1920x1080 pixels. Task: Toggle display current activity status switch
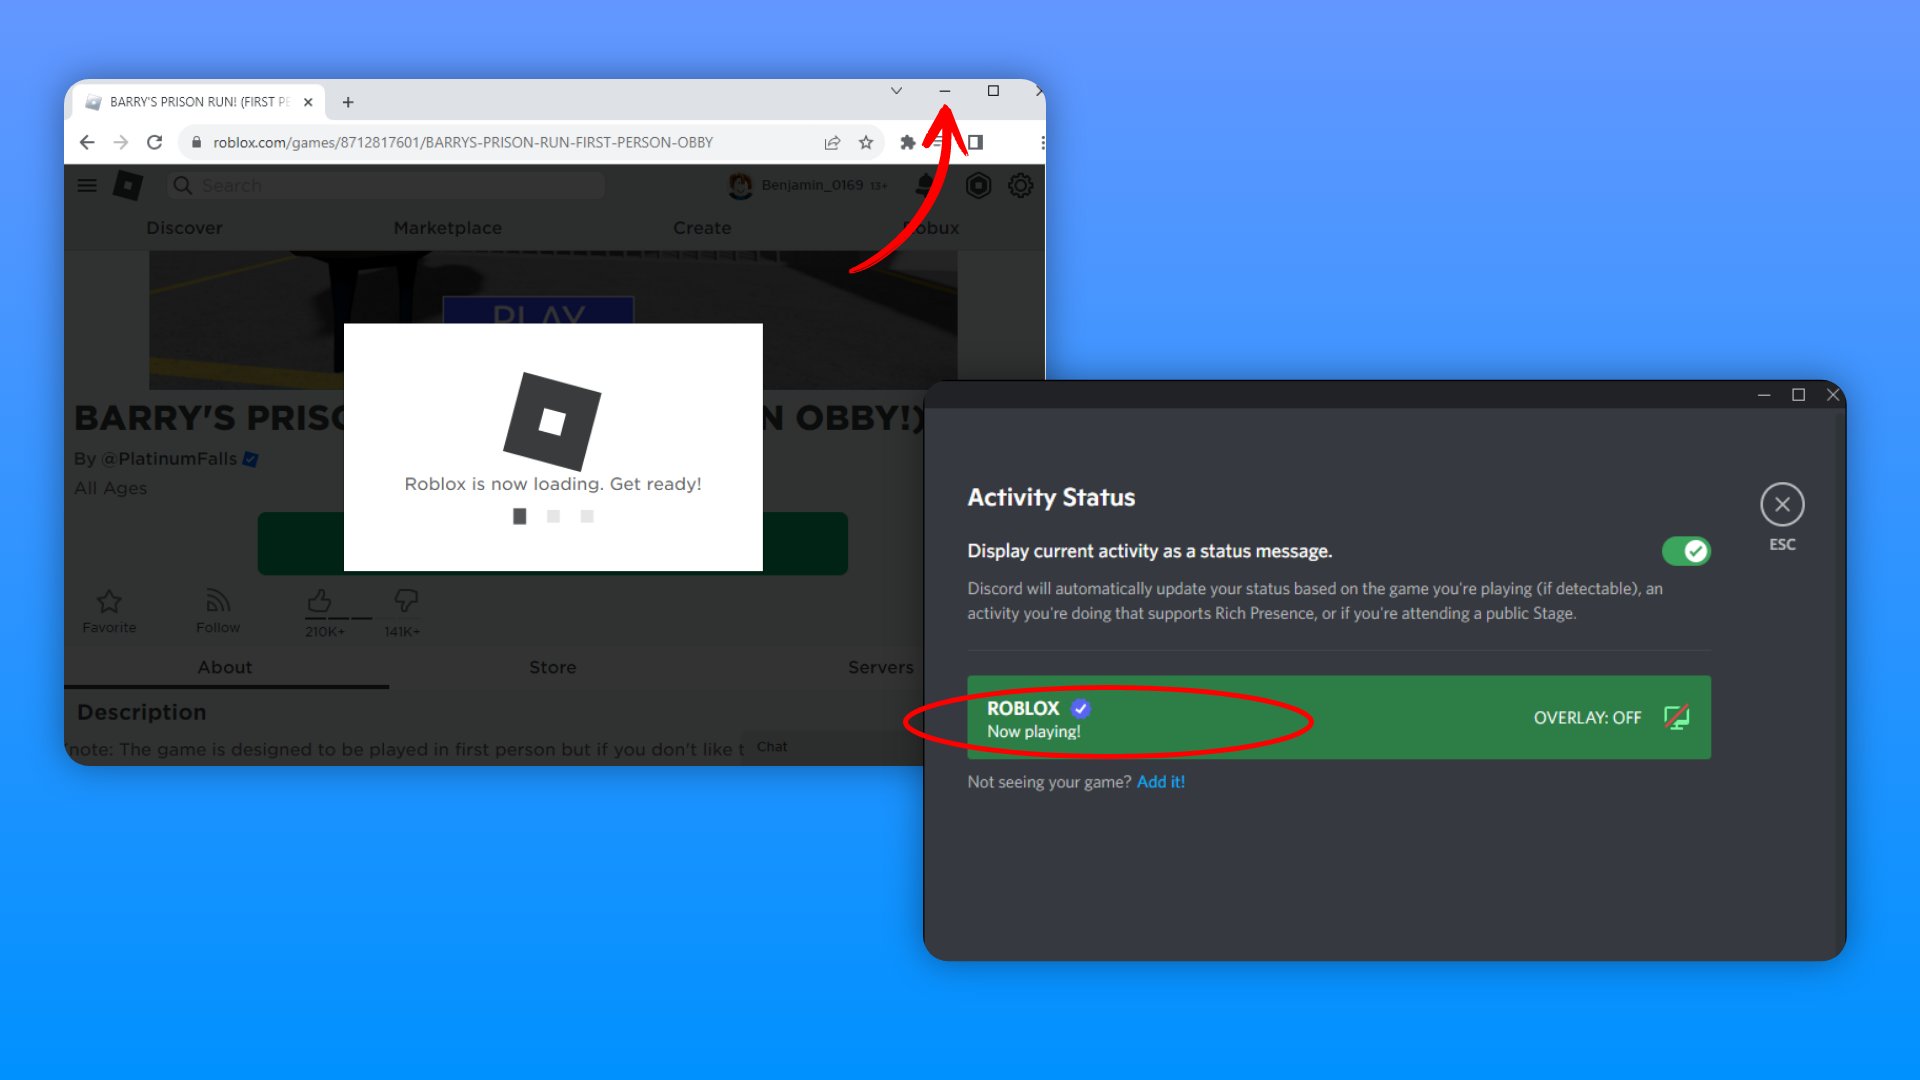pyautogui.click(x=1686, y=551)
